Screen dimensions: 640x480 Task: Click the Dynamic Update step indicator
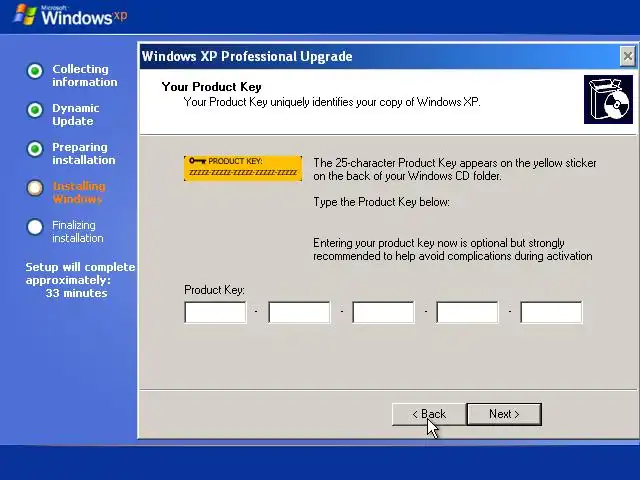35,110
